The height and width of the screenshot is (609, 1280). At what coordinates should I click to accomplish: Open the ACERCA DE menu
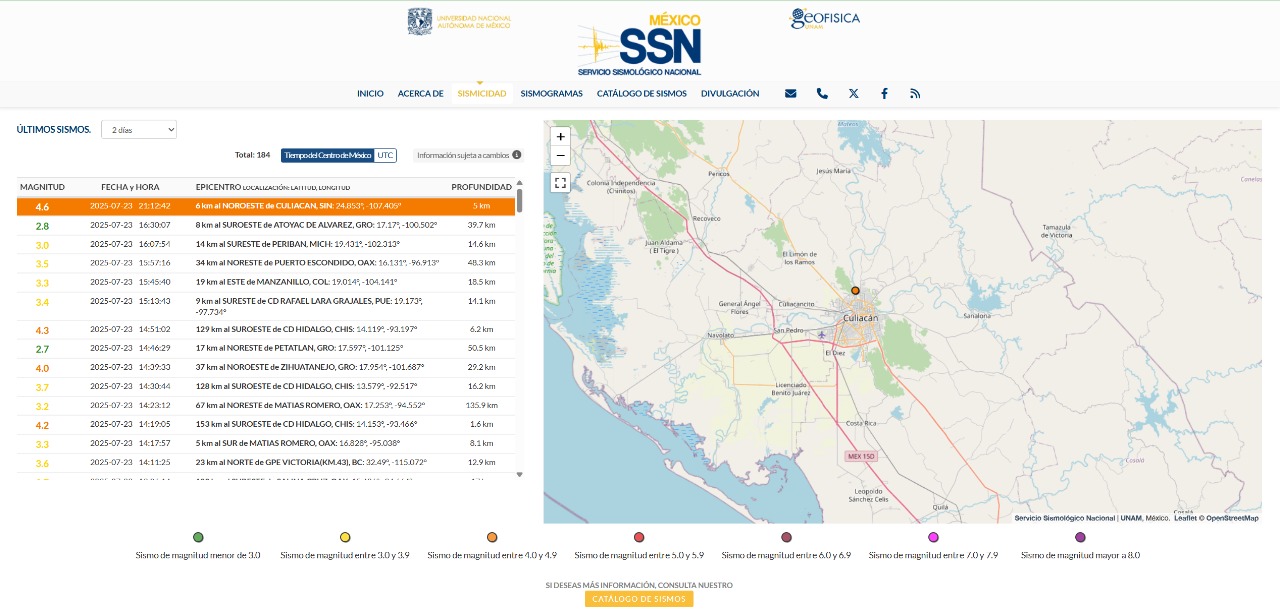420,93
